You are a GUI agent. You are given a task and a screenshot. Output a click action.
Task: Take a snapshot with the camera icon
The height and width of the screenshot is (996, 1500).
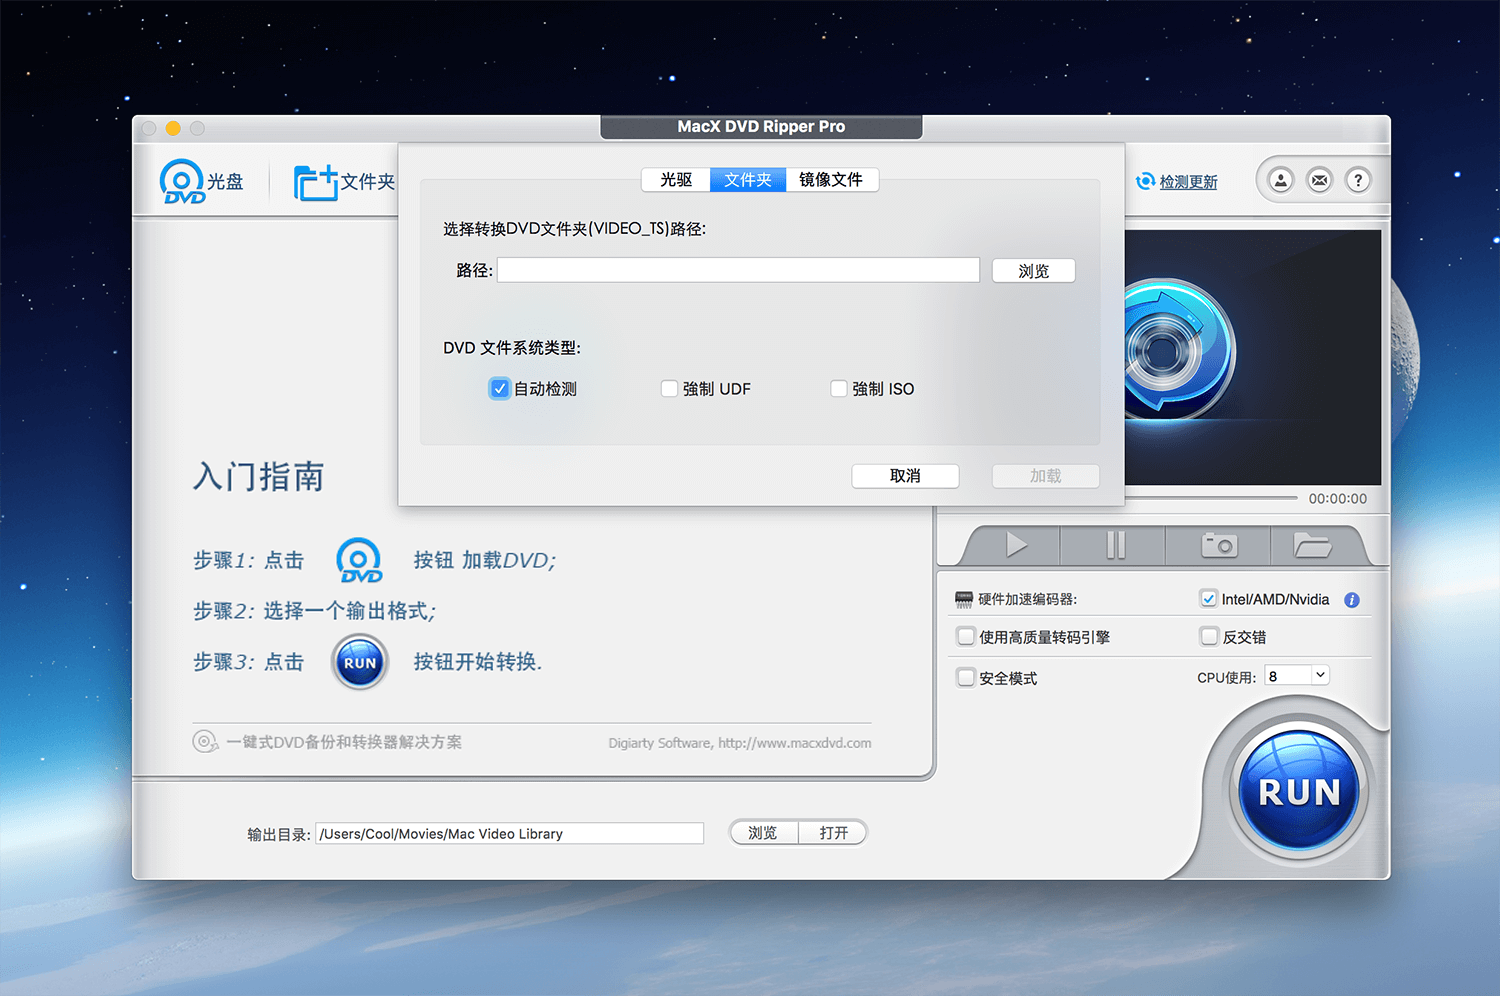pyautogui.click(x=1219, y=545)
